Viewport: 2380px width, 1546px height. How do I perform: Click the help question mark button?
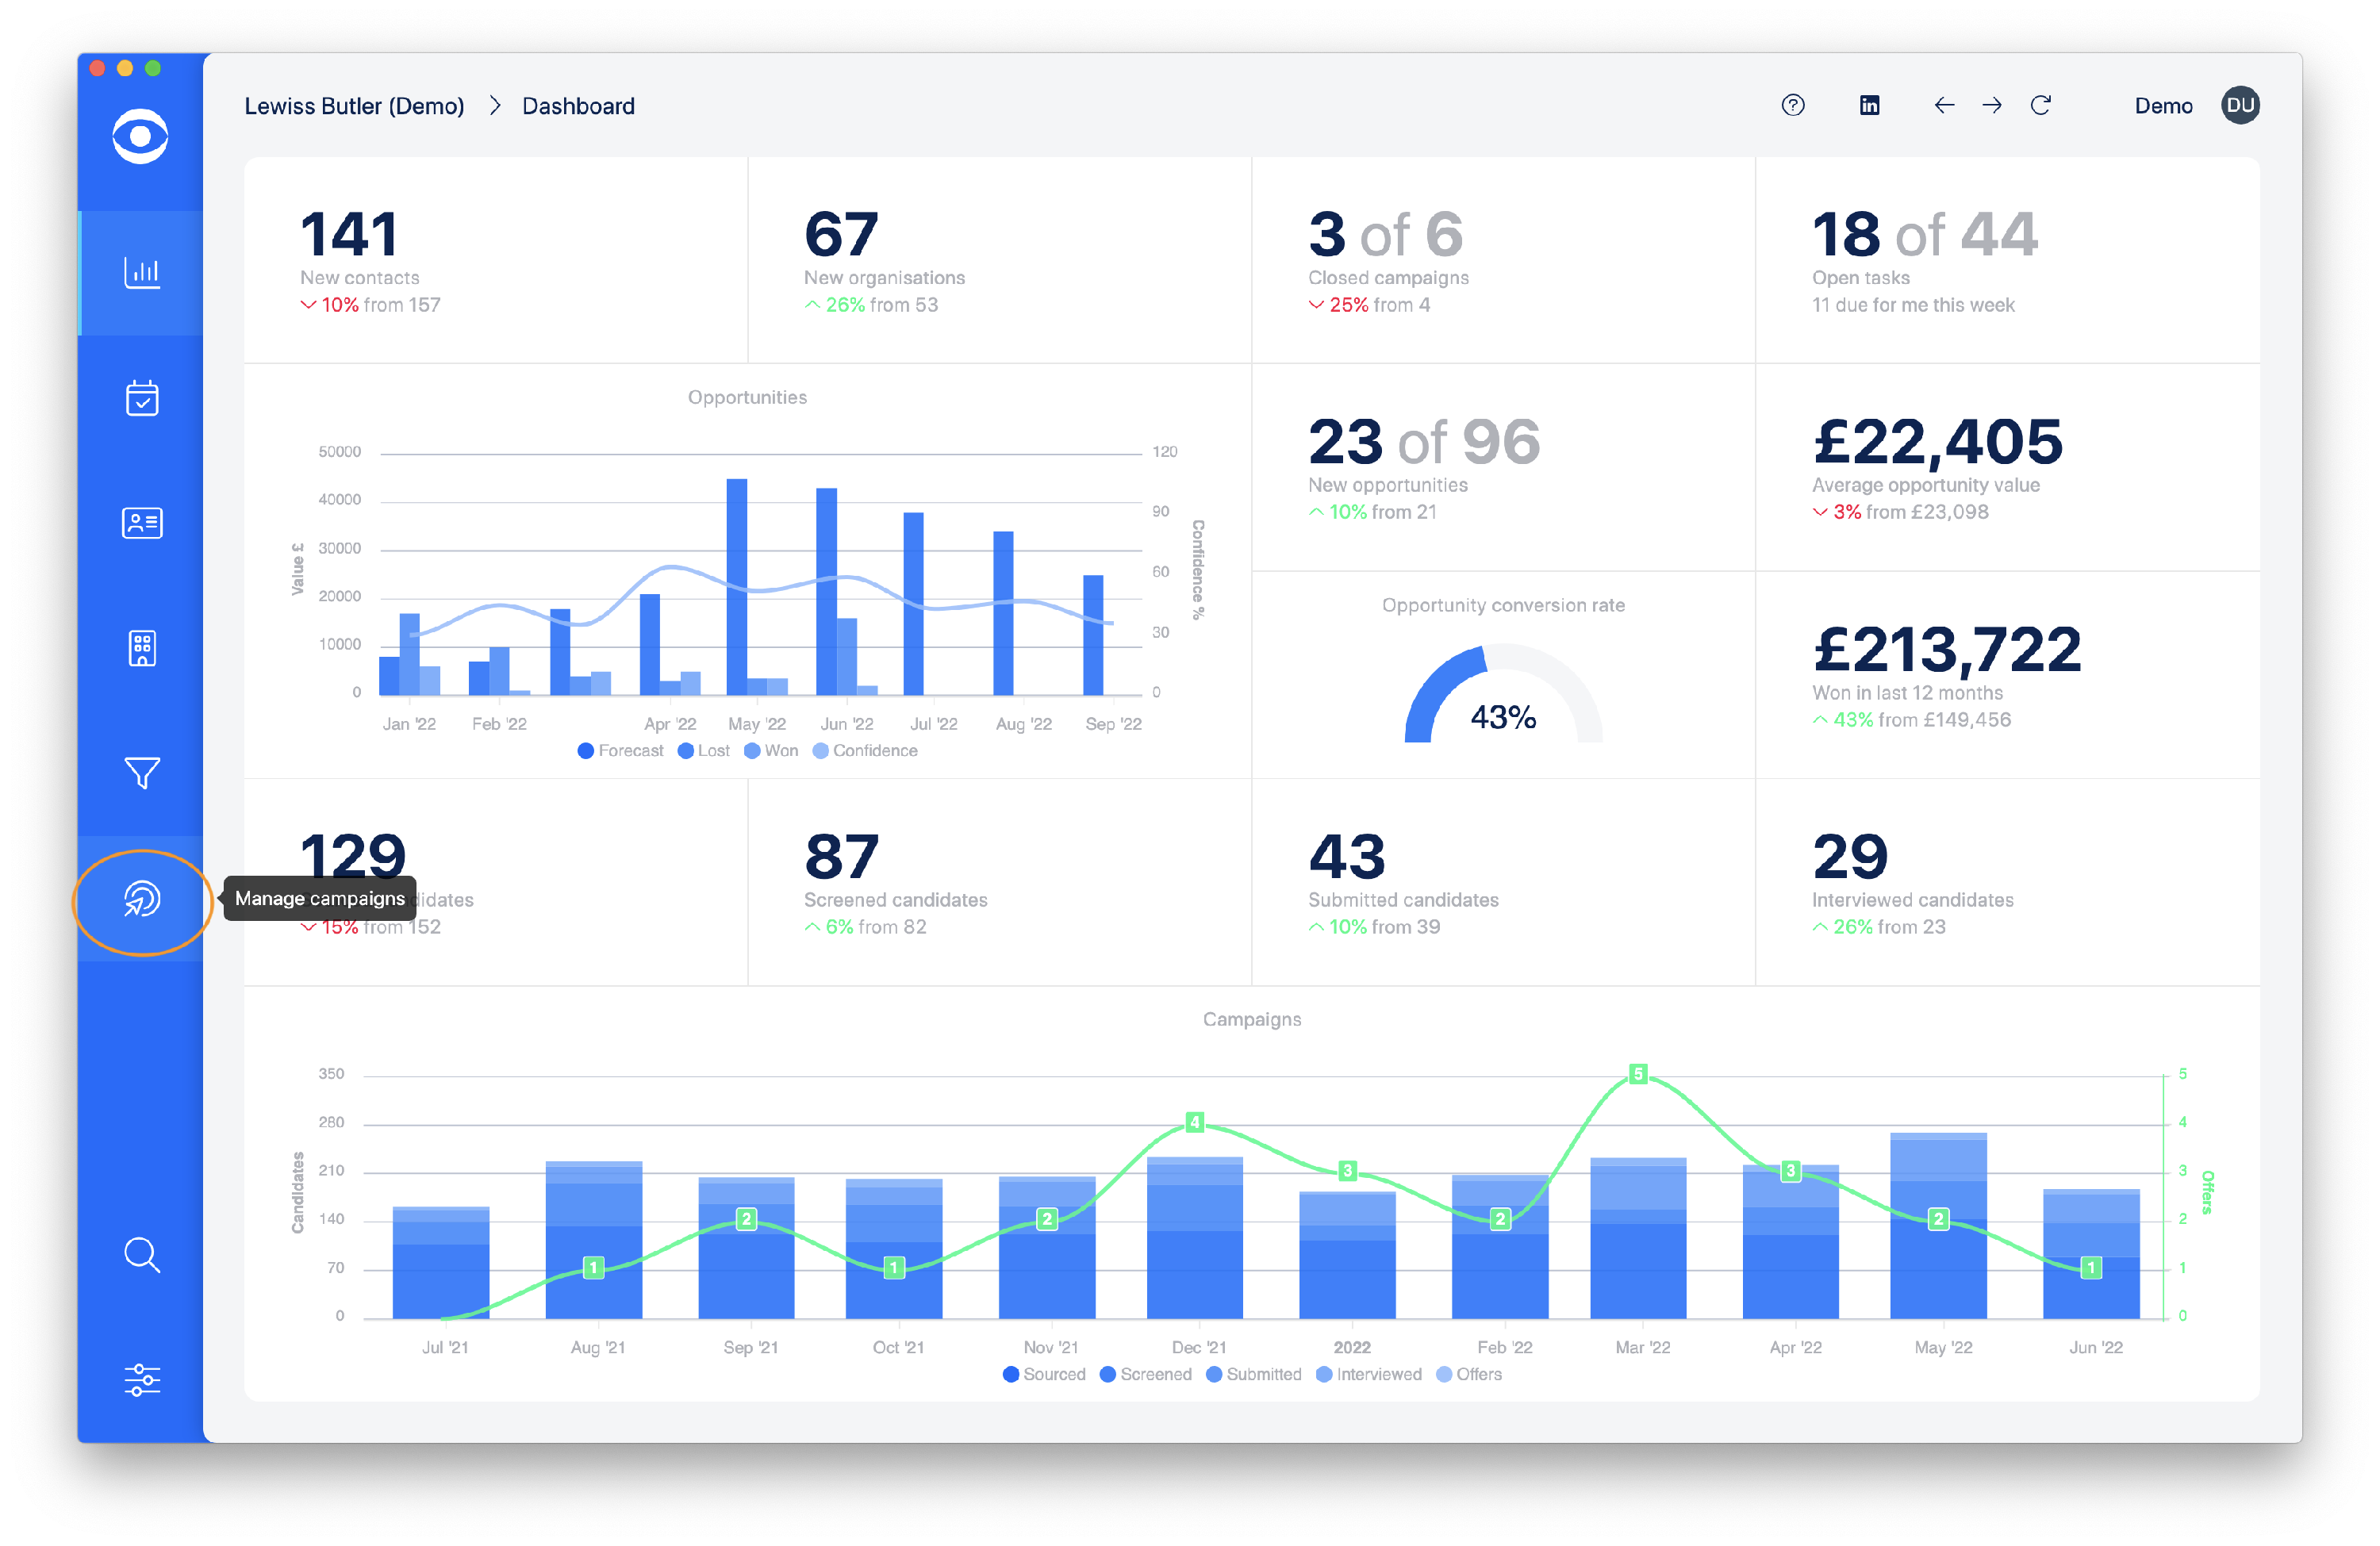[x=1793, y=105]
